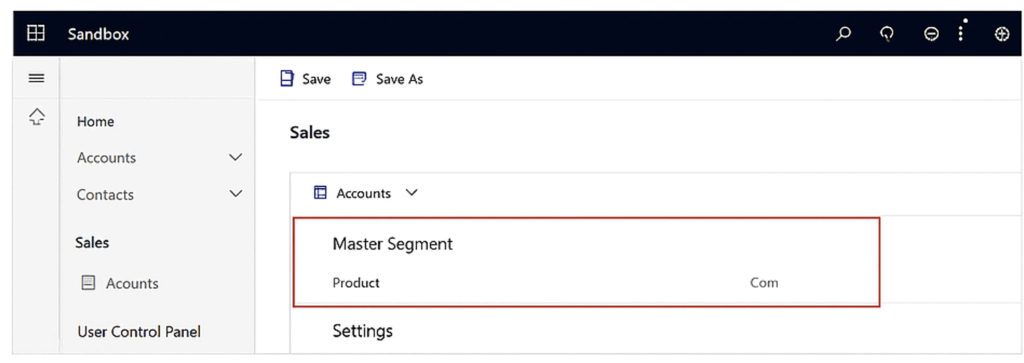Image resolution: width=1024 pixels, height=363 pixels.
Task: Click the circled minus icon in header
Action: click(931, 35)
